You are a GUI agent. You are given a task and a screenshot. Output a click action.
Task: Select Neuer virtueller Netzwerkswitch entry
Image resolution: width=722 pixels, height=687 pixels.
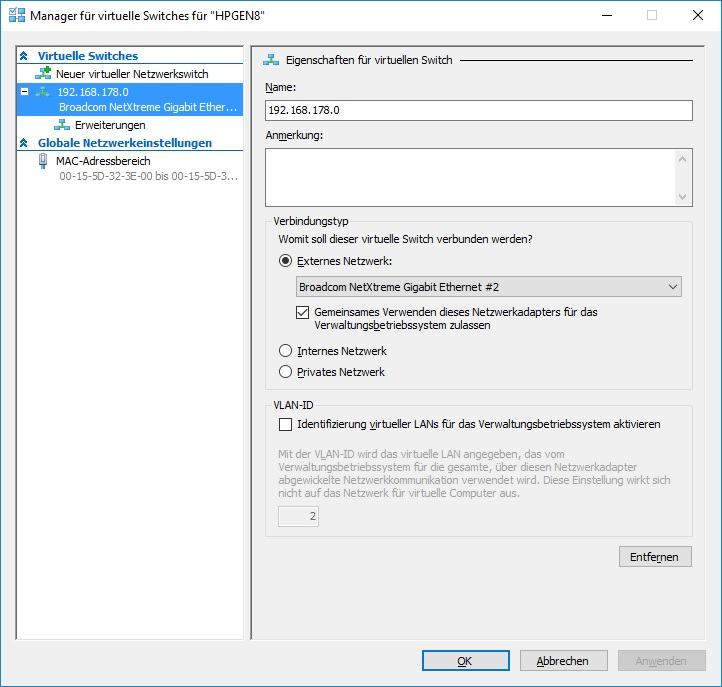click(x=130, y=74)
